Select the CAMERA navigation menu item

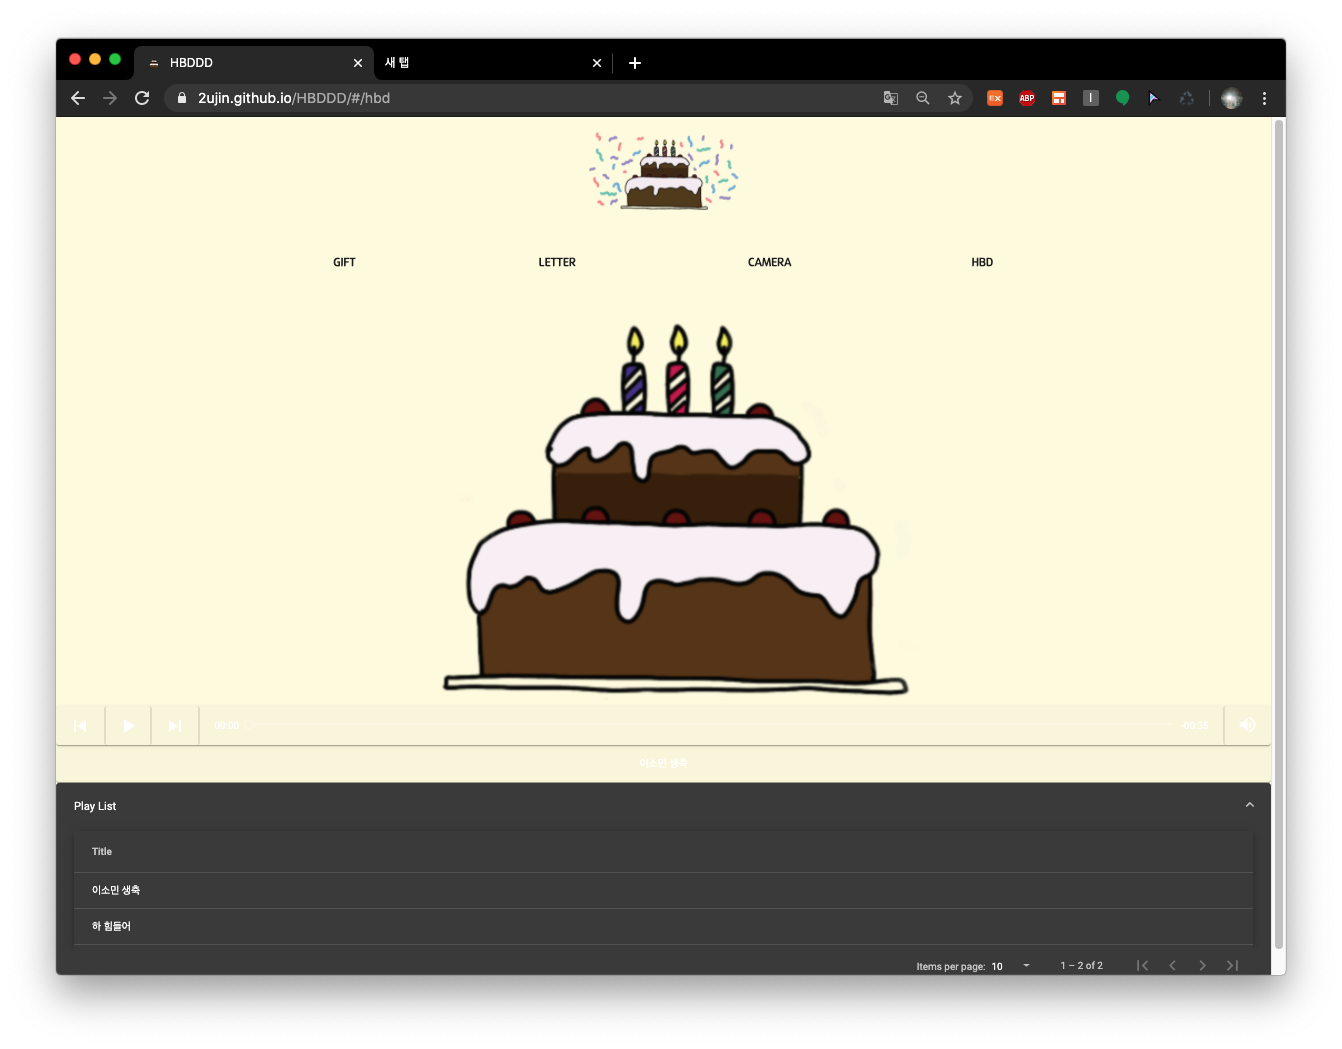click(769, 262)
